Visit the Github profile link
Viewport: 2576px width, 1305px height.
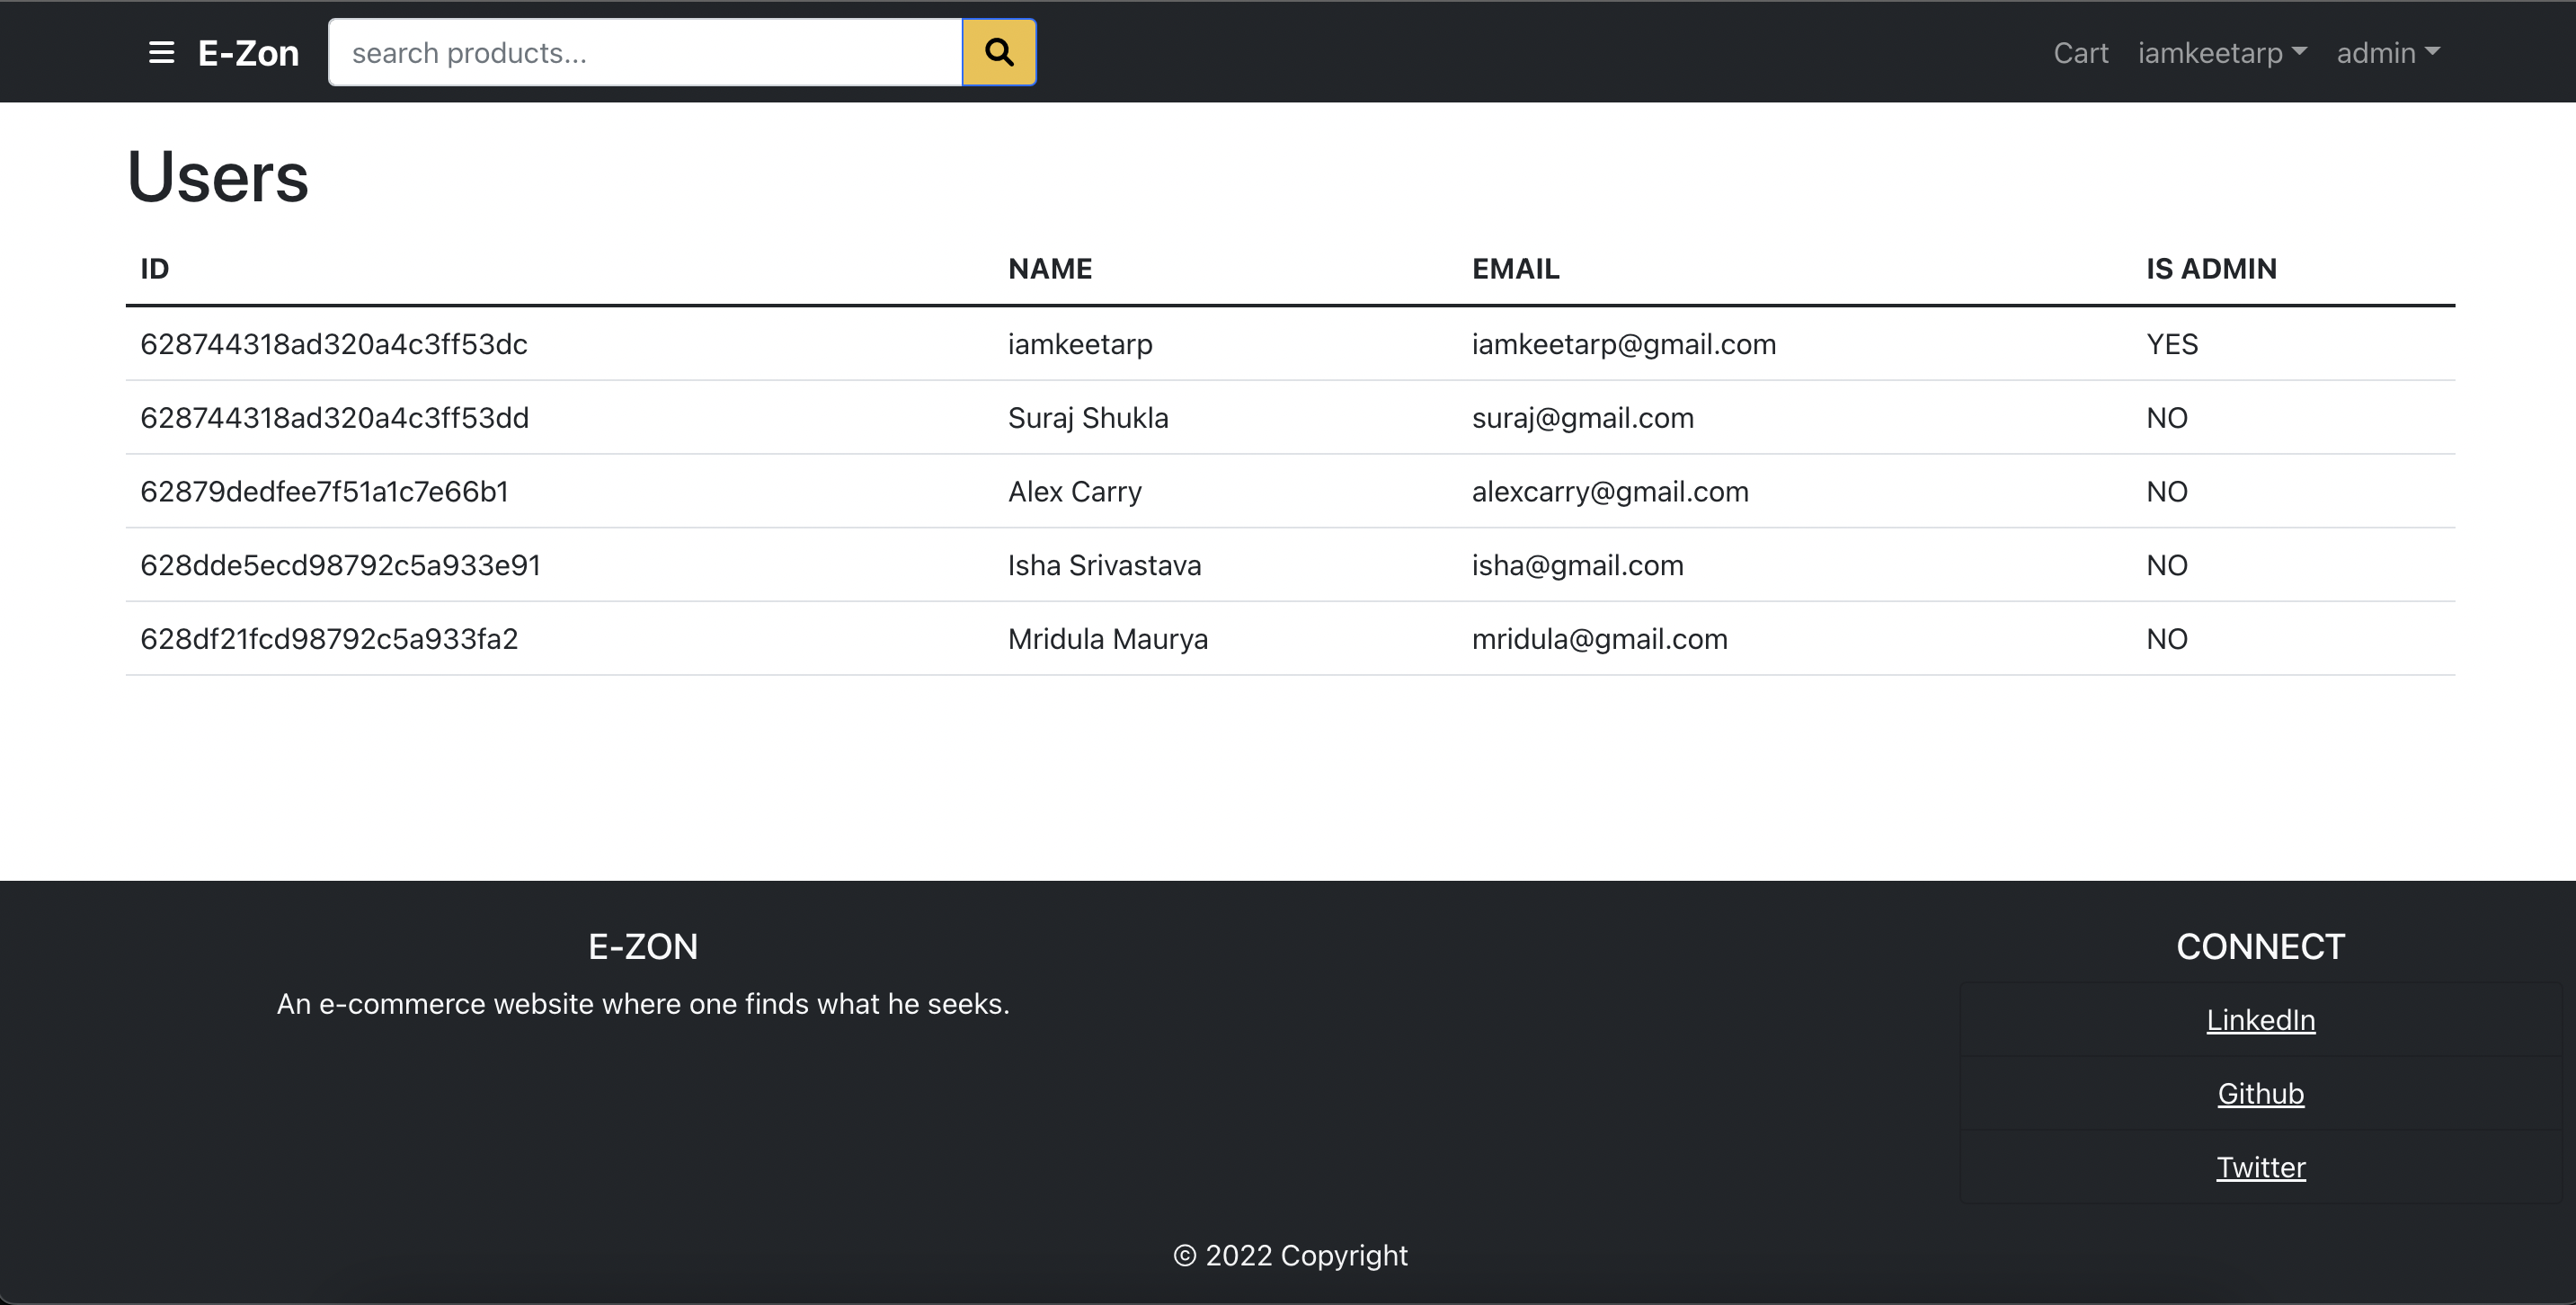(x=2261, y=1093)
